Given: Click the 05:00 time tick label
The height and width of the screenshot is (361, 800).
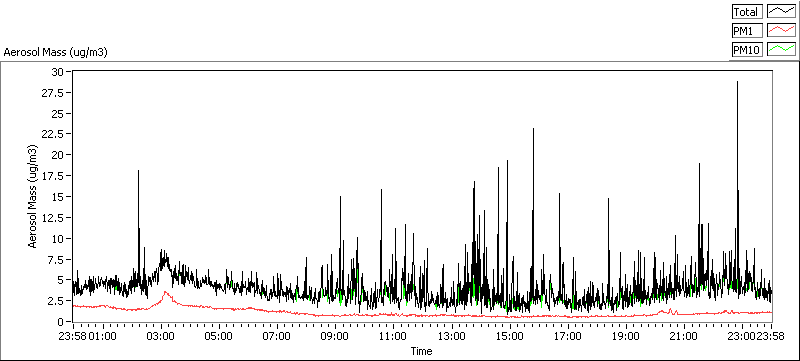Looking at the screenshot, I should click(x=219, y=337).
